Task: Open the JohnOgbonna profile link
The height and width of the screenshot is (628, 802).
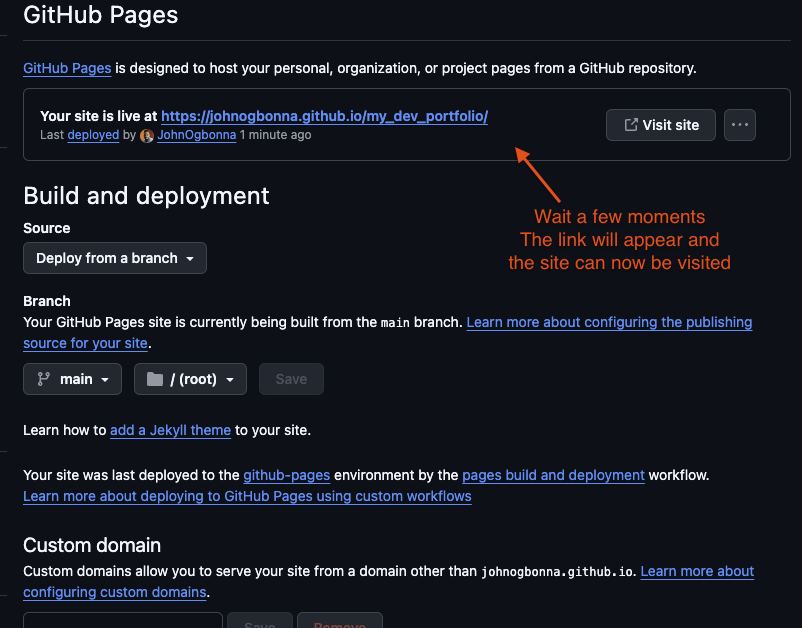Action: pyautogui.click(x=196, y=135)
